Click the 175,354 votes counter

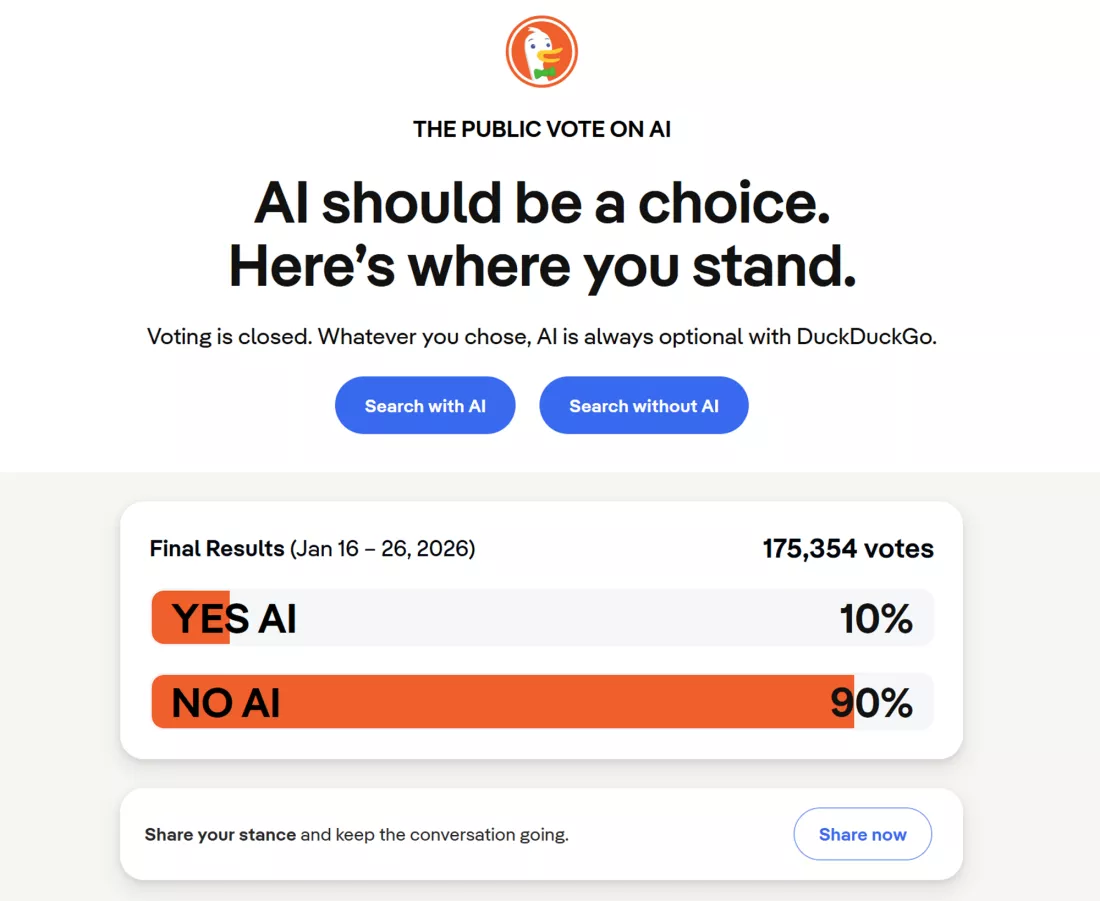pos(847,548)
